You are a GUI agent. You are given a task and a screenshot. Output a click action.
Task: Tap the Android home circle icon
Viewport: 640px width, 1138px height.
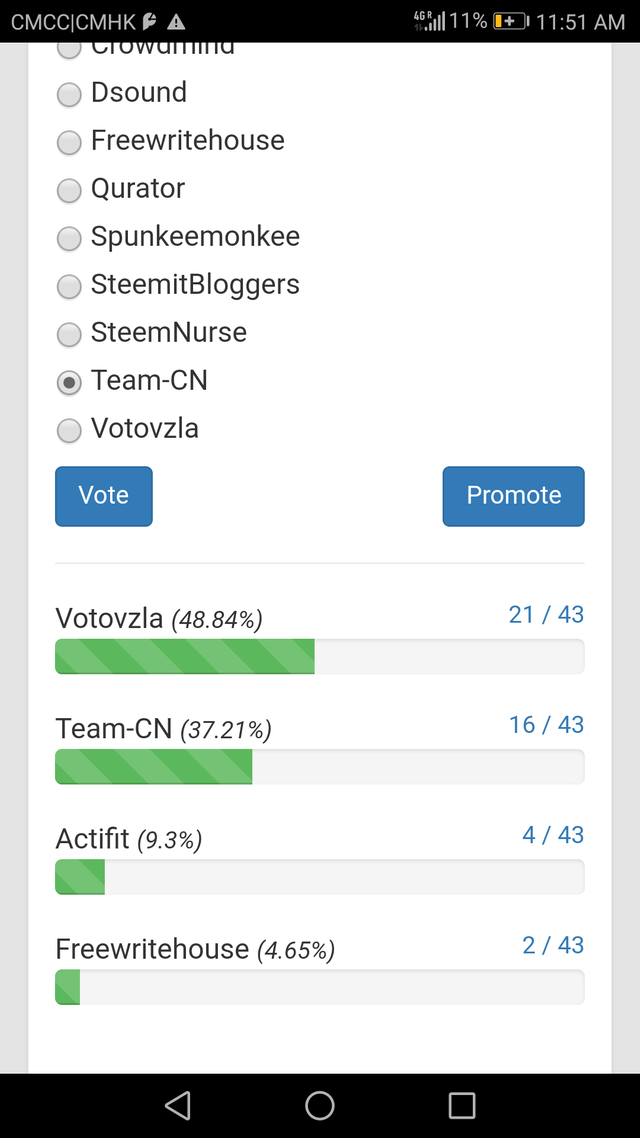(x=320, y=1105)
